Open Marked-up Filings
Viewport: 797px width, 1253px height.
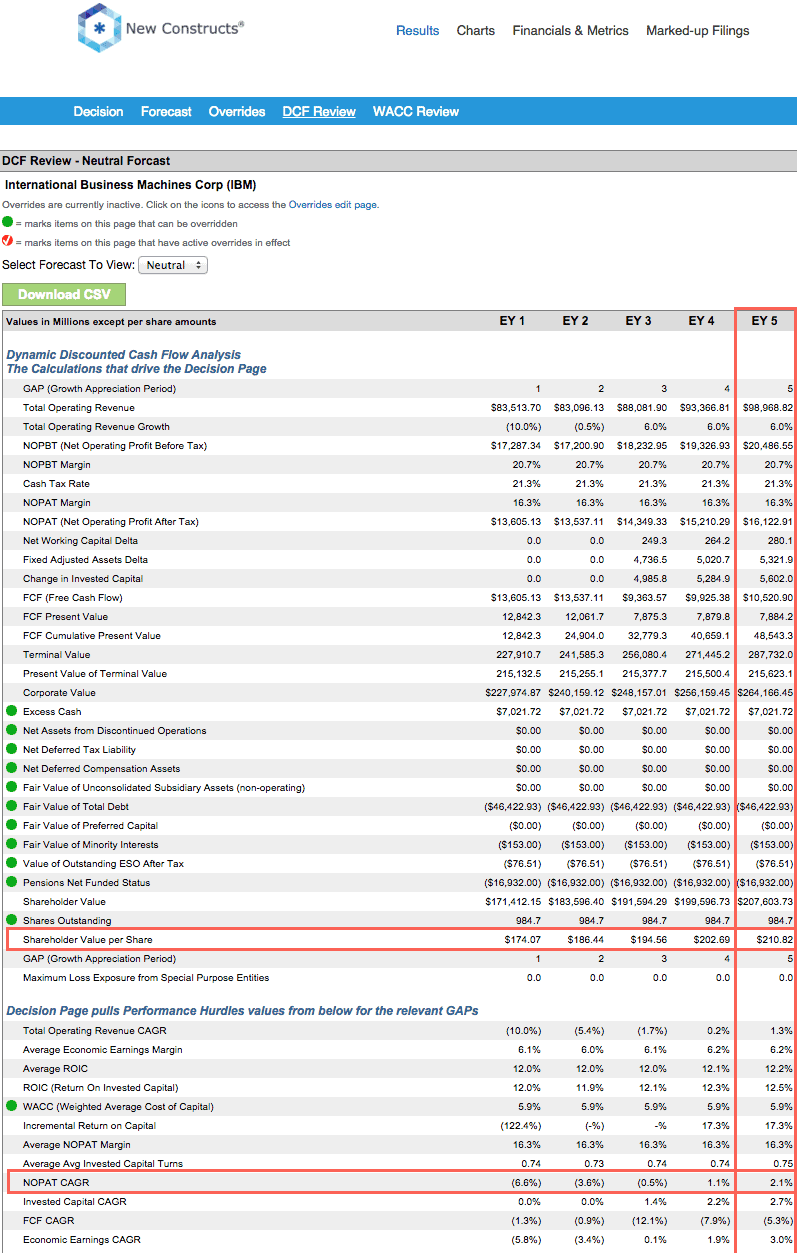click(x=698, y=30)
